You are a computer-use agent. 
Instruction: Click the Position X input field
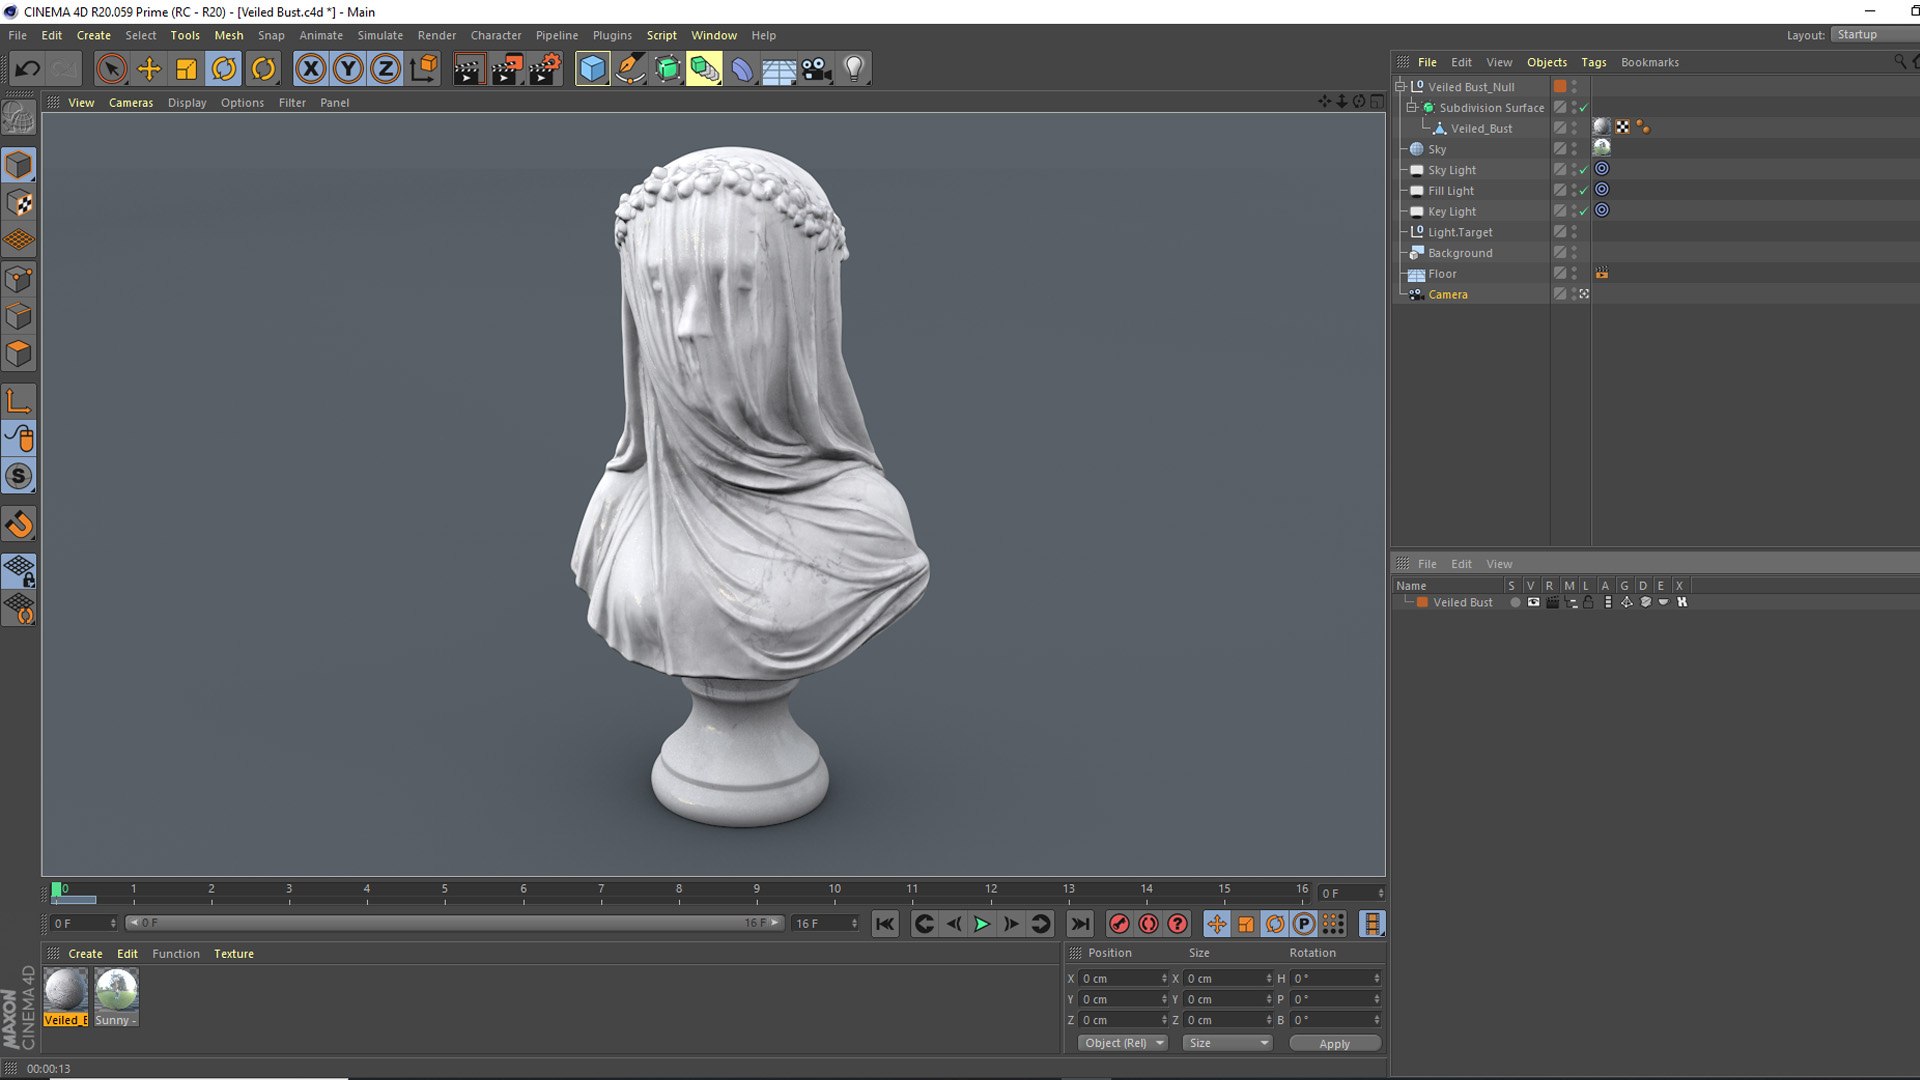click(x=1122, y=978)
